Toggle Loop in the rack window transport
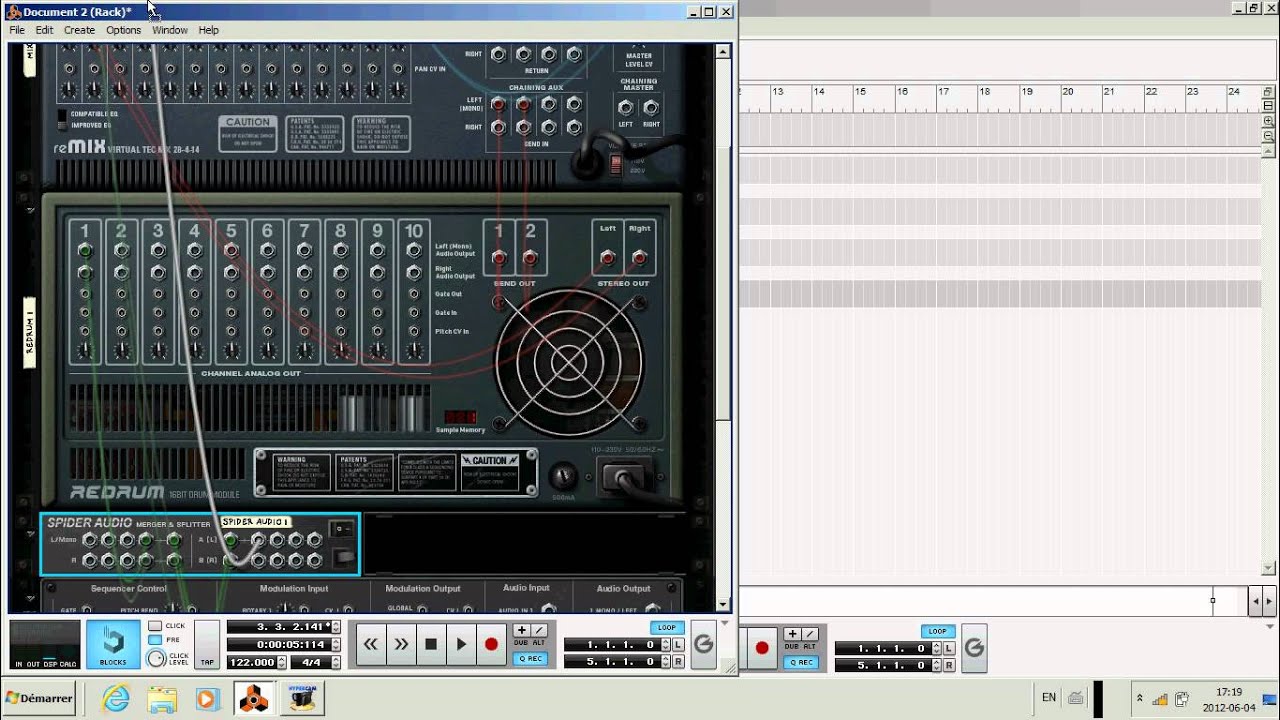The image size is (1280, 720). [x=666, y=628]
